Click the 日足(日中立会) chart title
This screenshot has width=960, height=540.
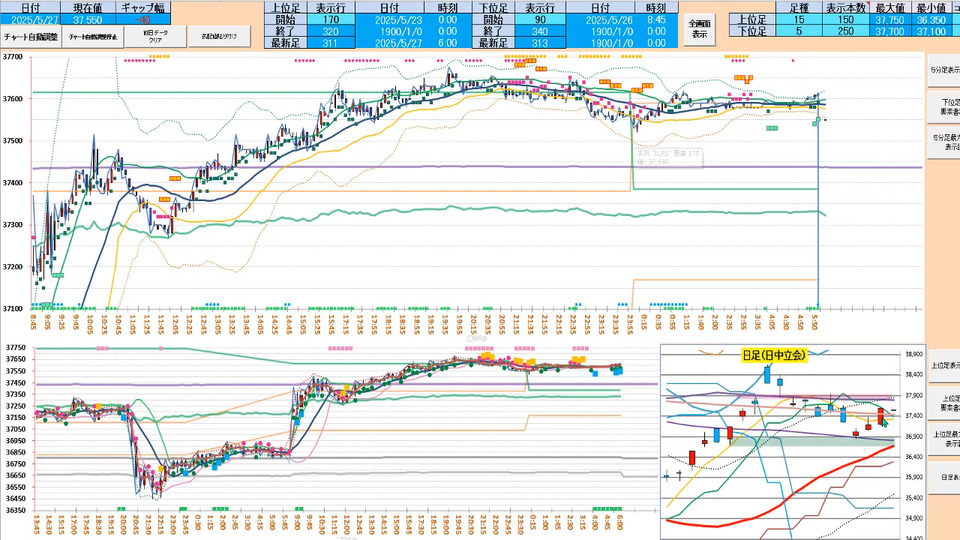(774, 355)
